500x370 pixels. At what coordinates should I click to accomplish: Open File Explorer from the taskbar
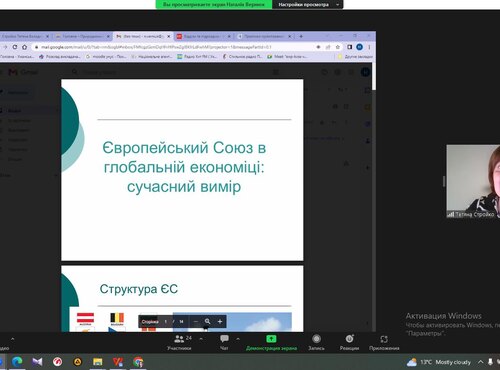[x=98, y=361]
